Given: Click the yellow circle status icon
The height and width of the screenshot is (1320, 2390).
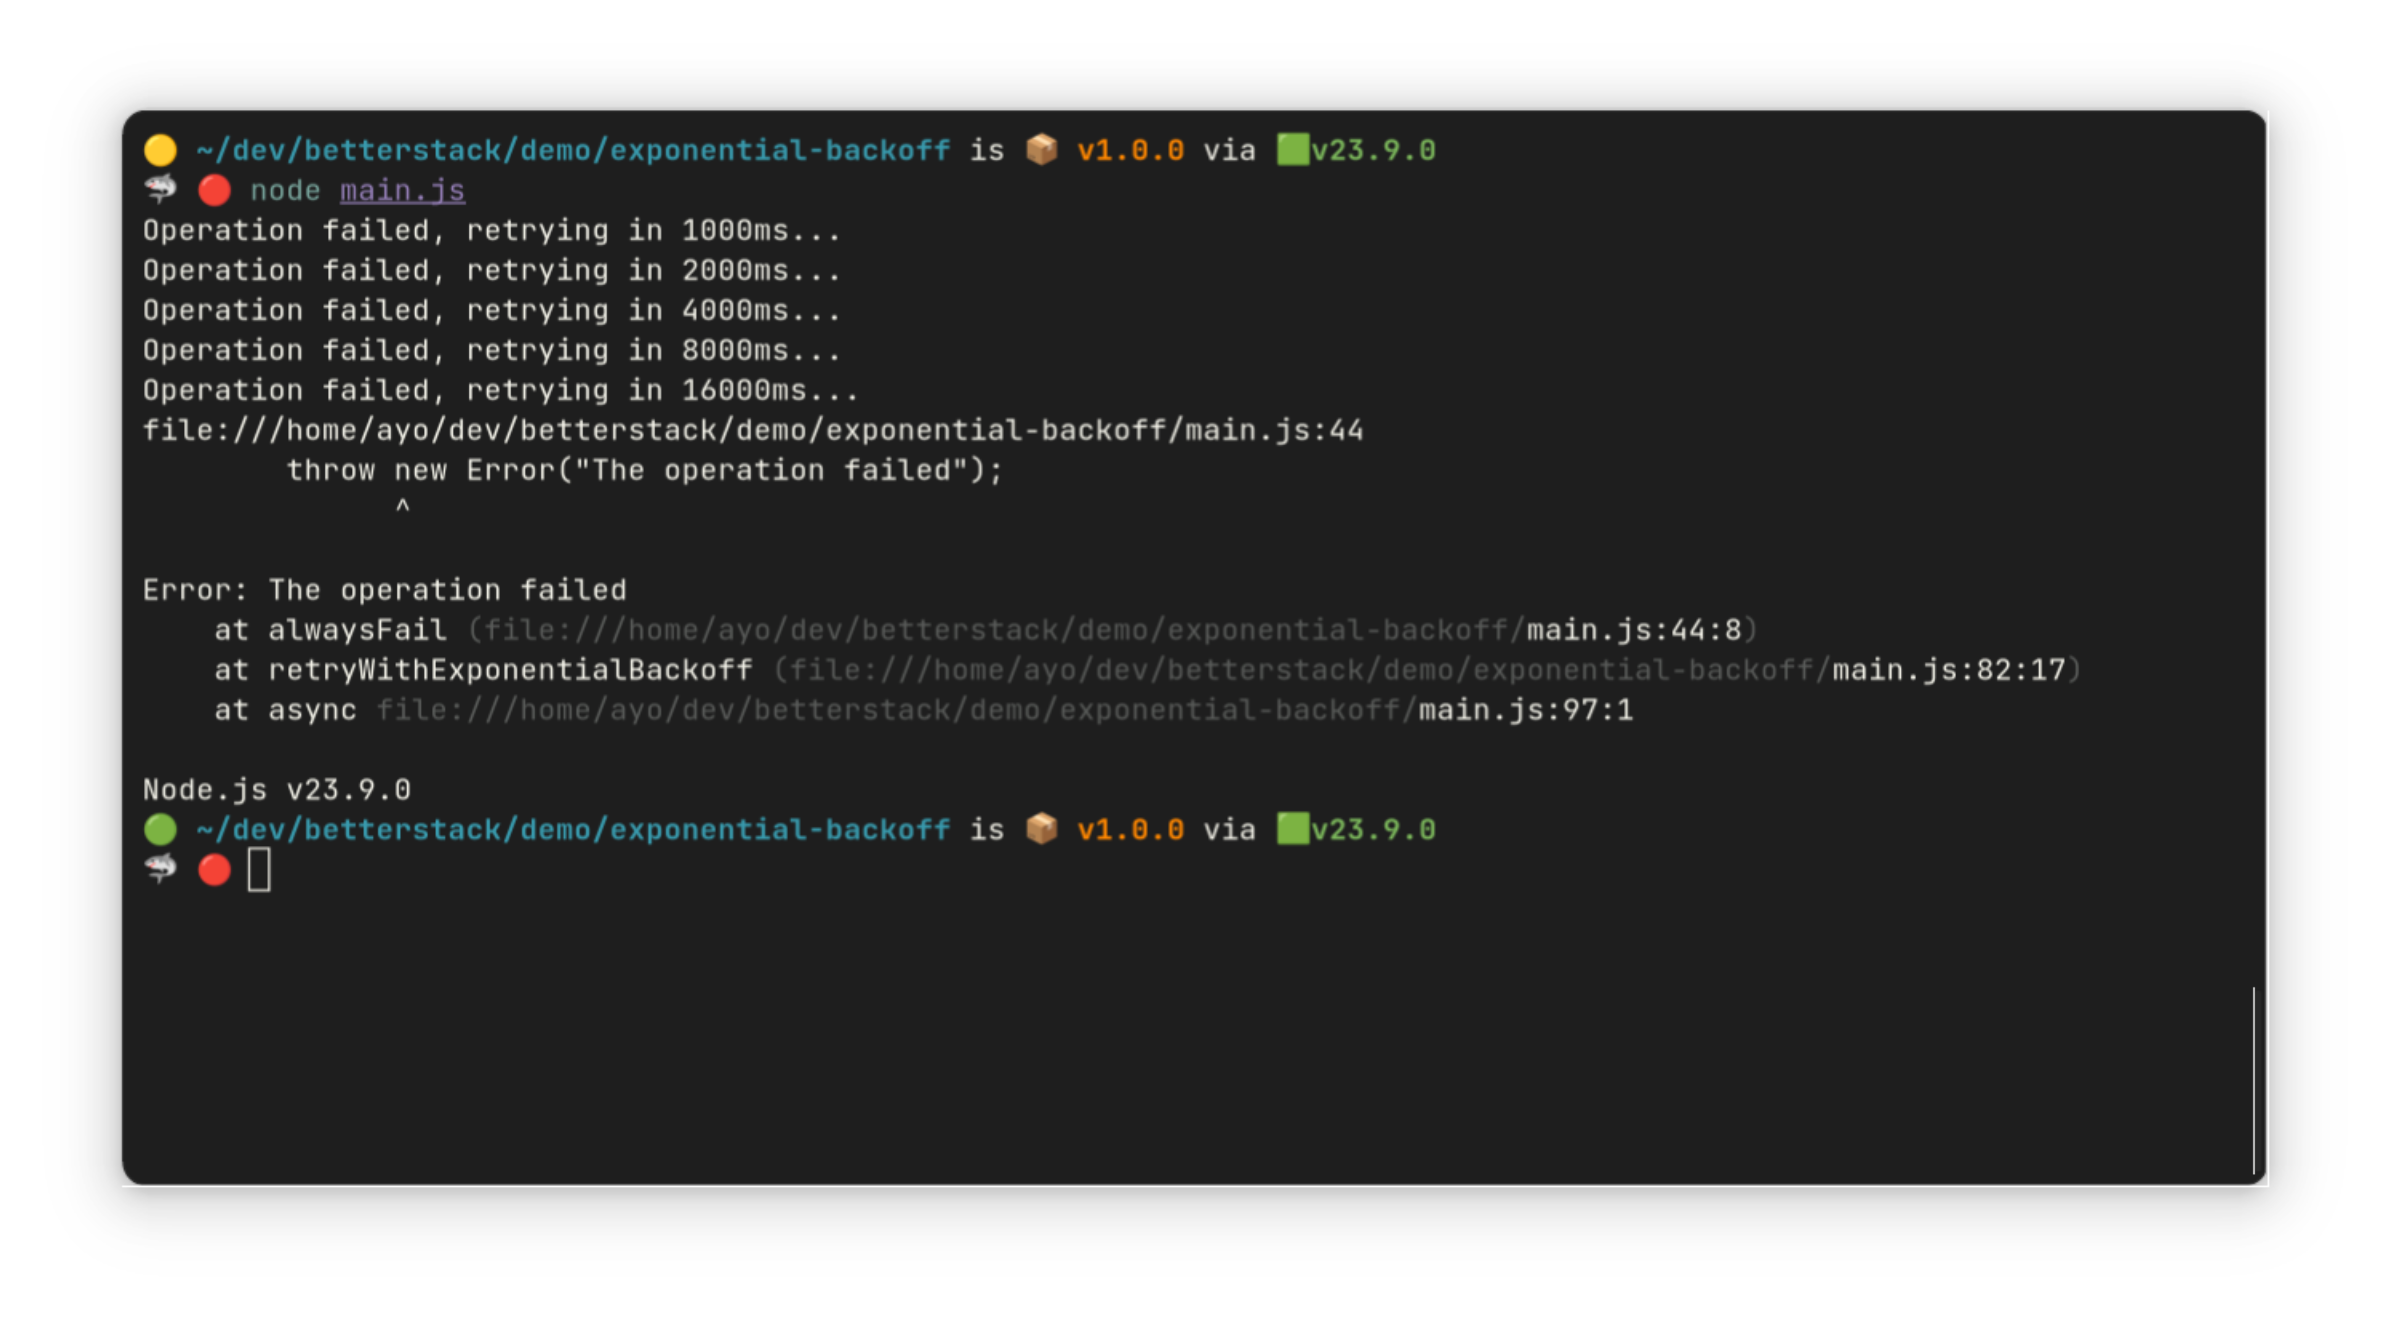Looking at the screenshot, I should tap(160, 150).
